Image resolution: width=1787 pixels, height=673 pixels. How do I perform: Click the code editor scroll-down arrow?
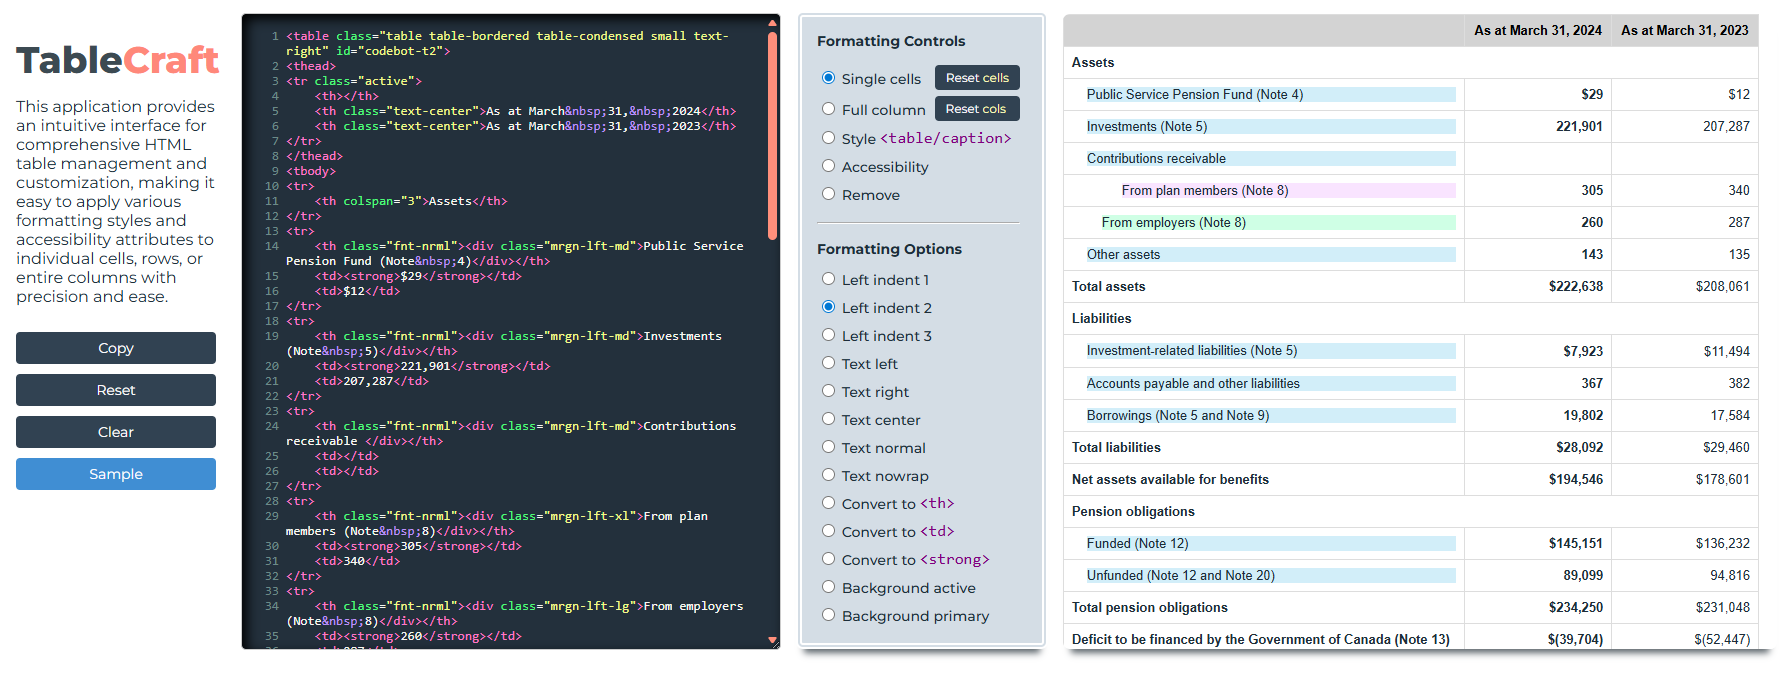[x=772, y=640]
